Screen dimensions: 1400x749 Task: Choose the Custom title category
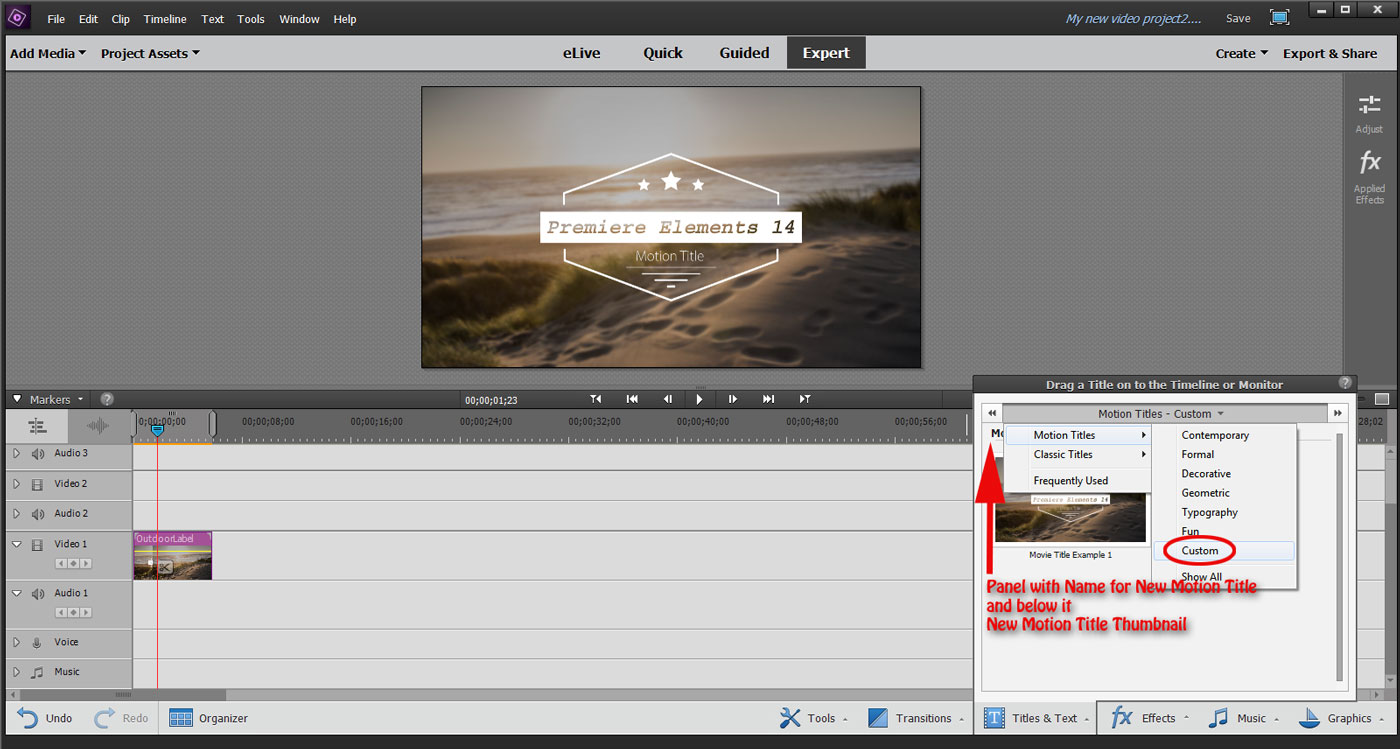pos(1224,551)
